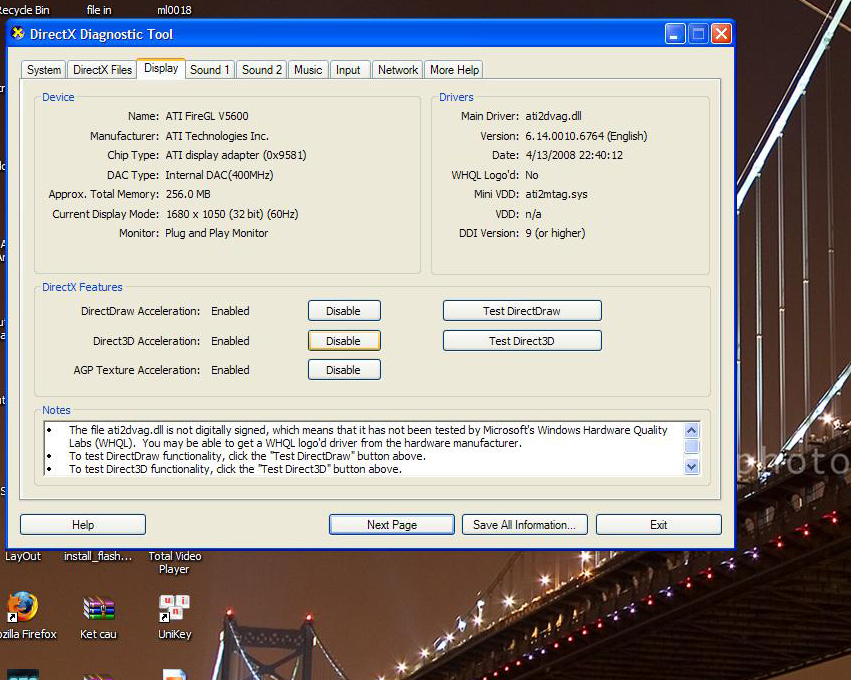The height and width of the screenshot is (680, 851).
Task: Click the Notes scrollbar thumb
Action: pyautogui.click(x=691, y=446)
